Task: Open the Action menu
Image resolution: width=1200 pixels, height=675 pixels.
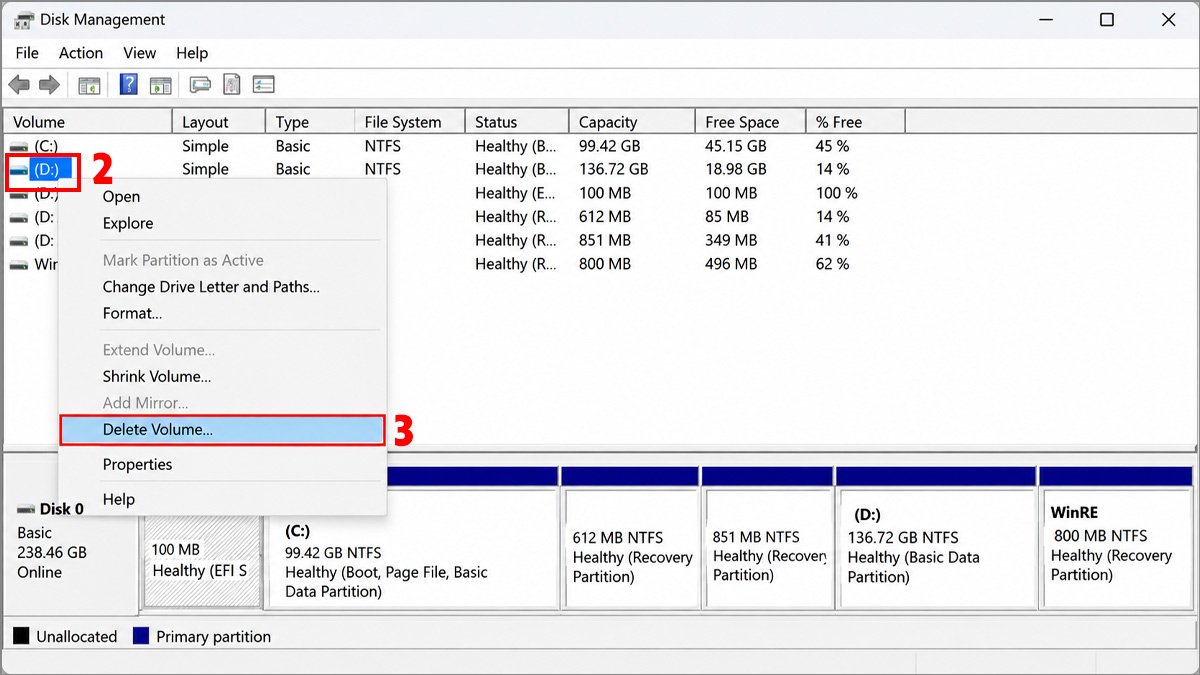Action: tap(81, 53)
